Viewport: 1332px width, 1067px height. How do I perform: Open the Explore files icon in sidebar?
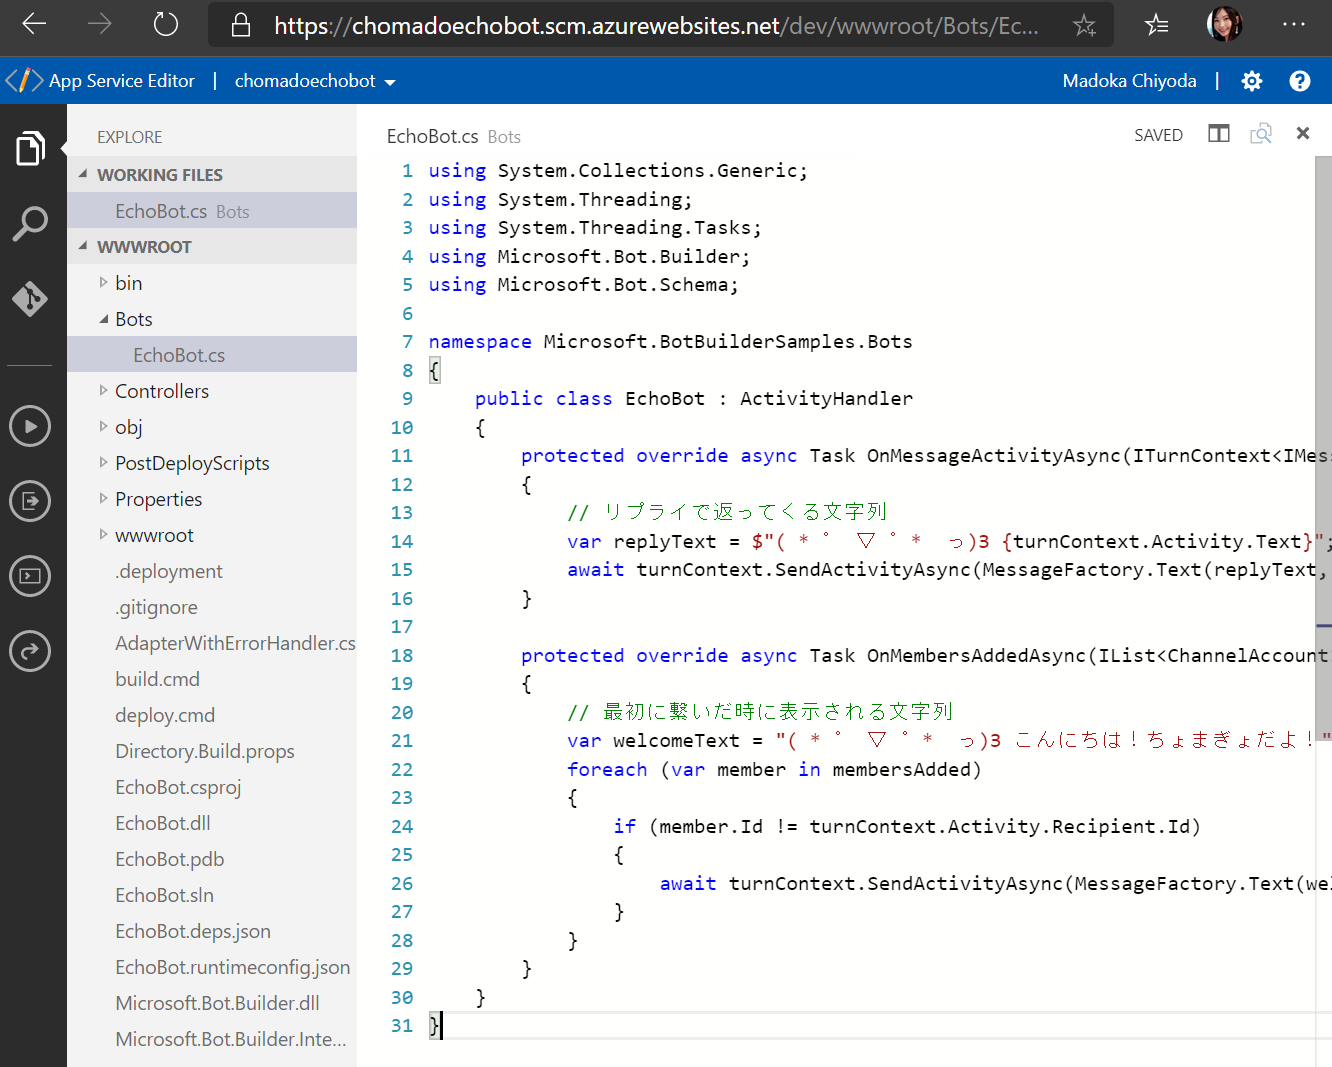[x=30, y=149]
